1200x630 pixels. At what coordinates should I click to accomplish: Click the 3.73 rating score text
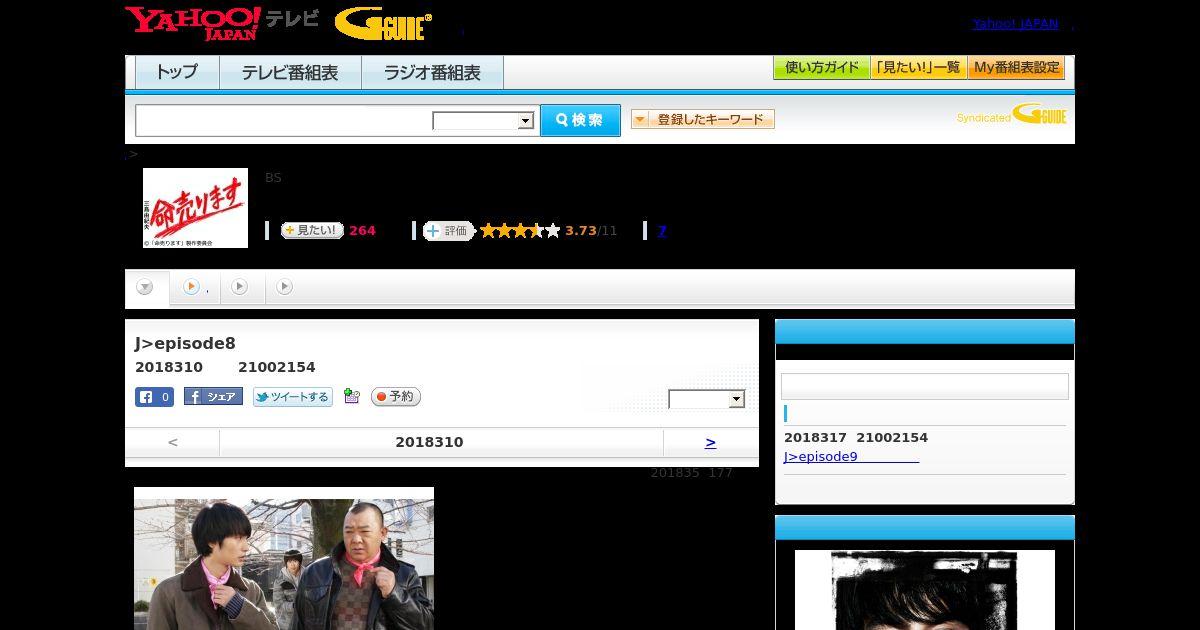[x=581, y=231]
